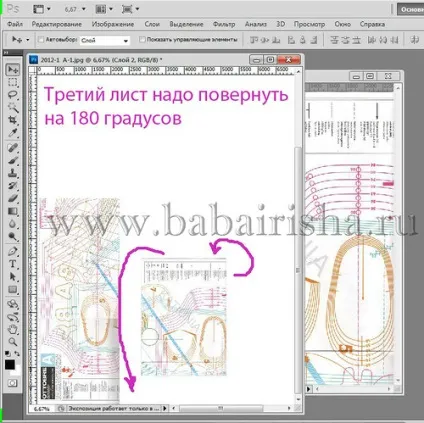Open the Редактирование menu
The image size is (424, 423).
(x=57, y=24)
